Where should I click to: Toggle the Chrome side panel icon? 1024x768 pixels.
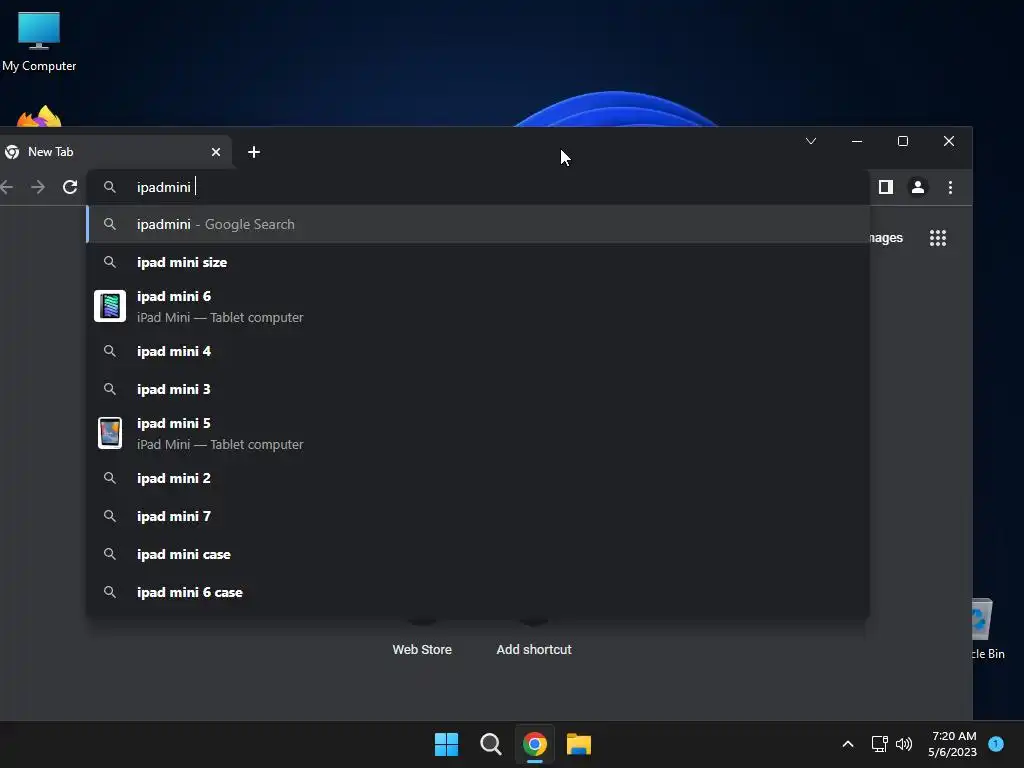886,187
